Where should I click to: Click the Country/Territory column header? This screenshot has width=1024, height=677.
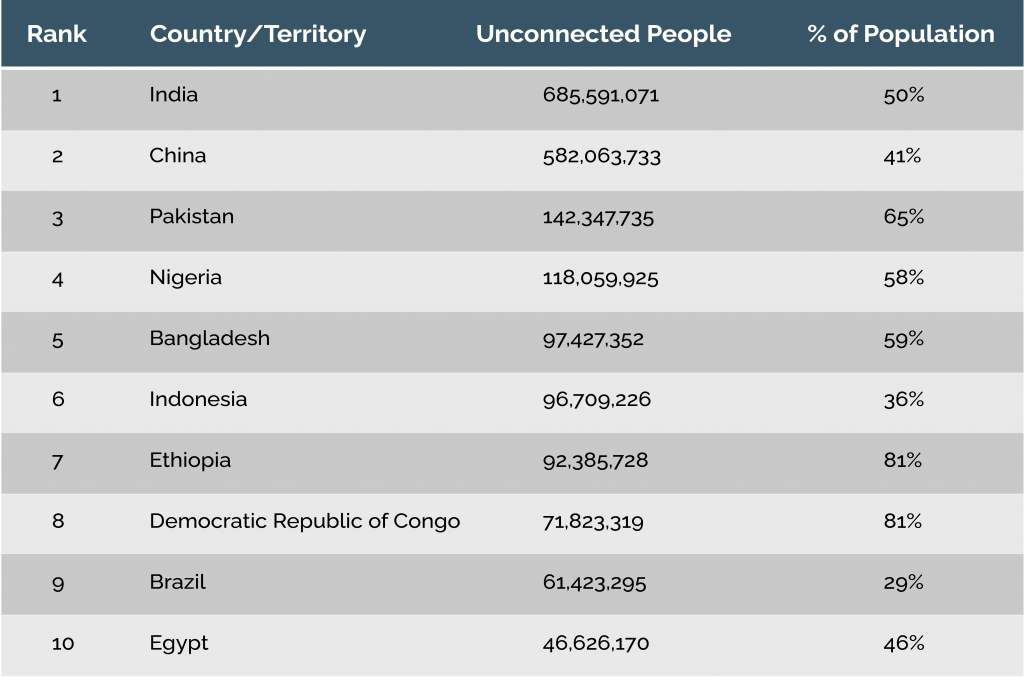click(x=258, y=34)
